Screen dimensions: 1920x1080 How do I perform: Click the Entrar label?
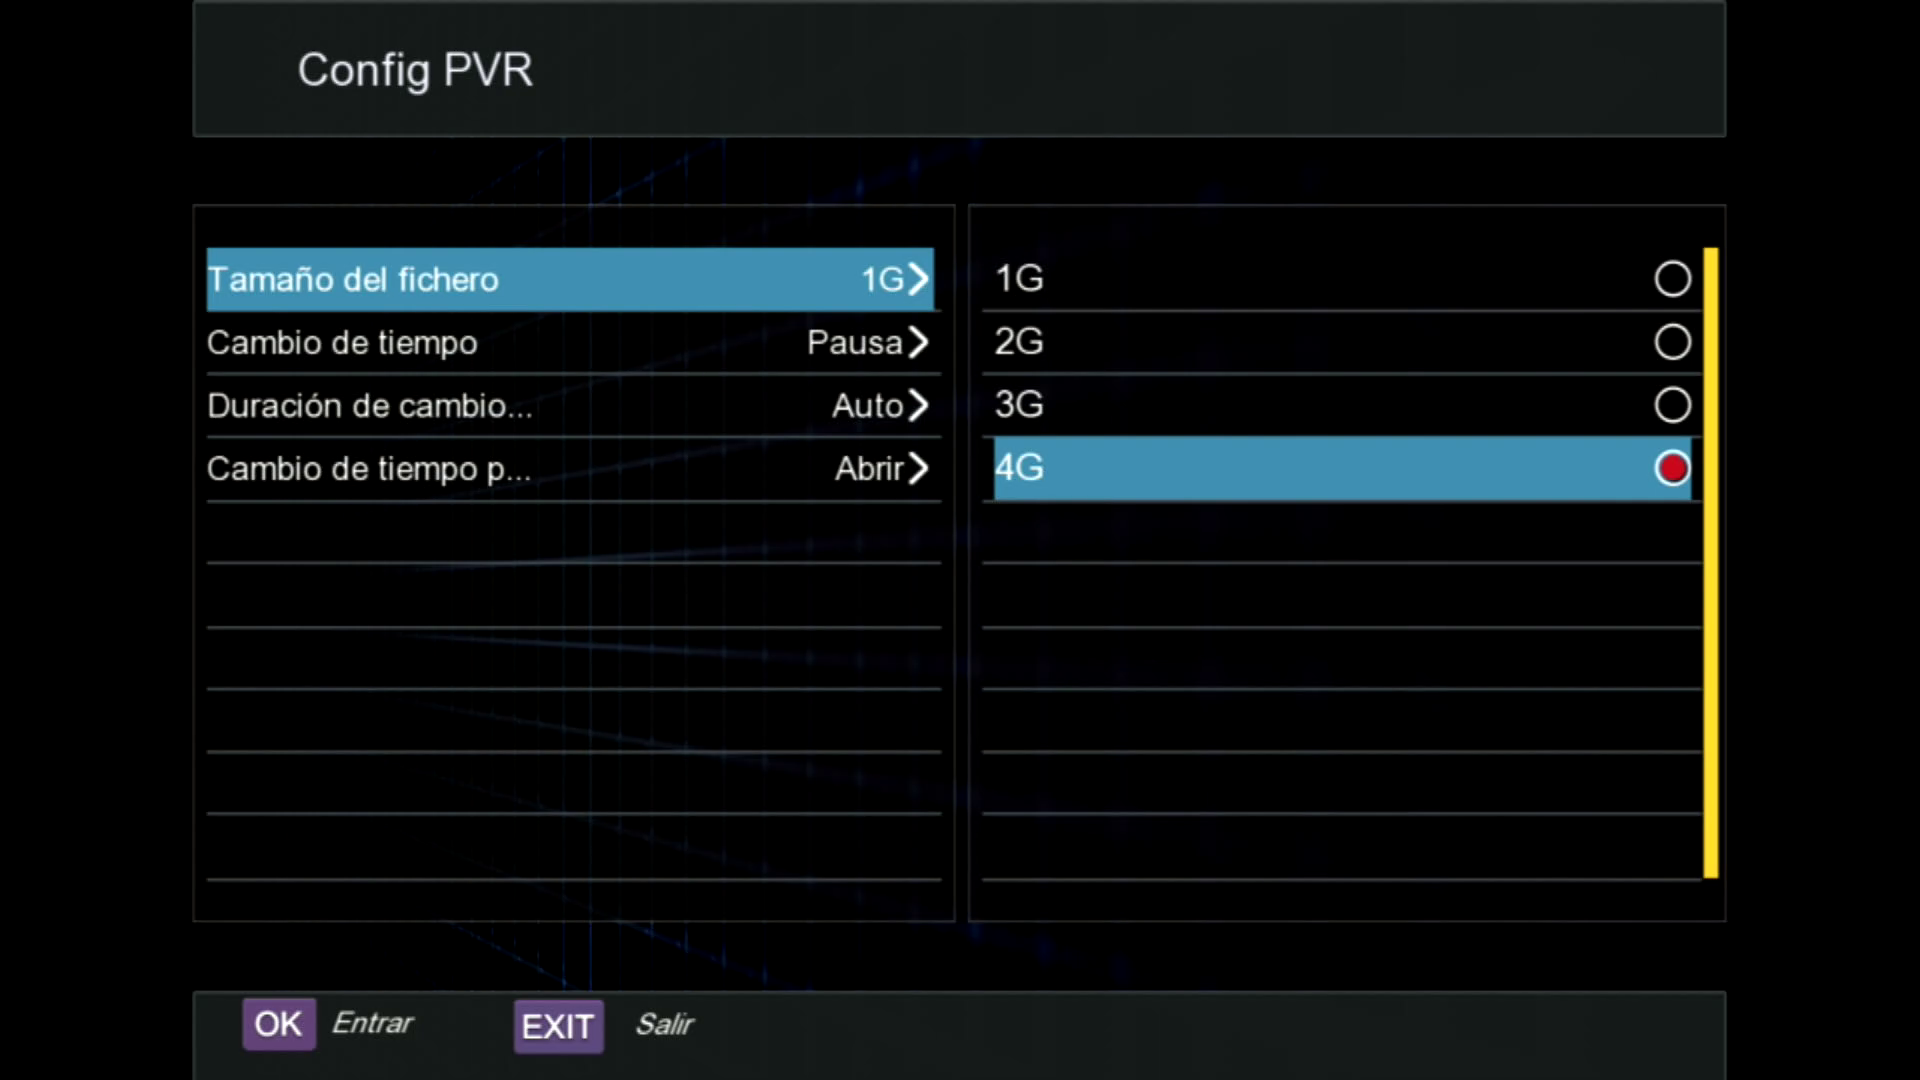[372, 1023]
